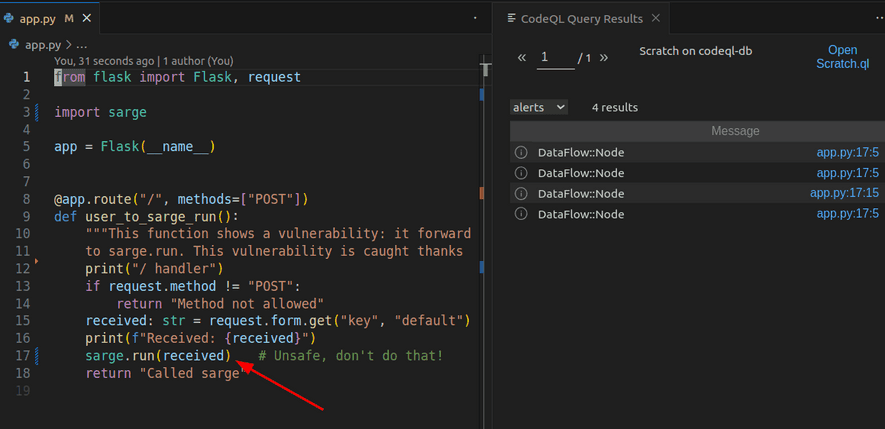Click the page number input field
This screenshot has width=885, height=429.
click(x=555, y=58)
